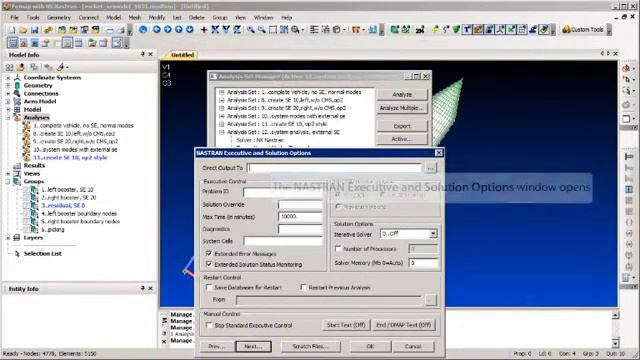Click Start Text (Off) button
The image size is (640, 360).
(346, 325)
